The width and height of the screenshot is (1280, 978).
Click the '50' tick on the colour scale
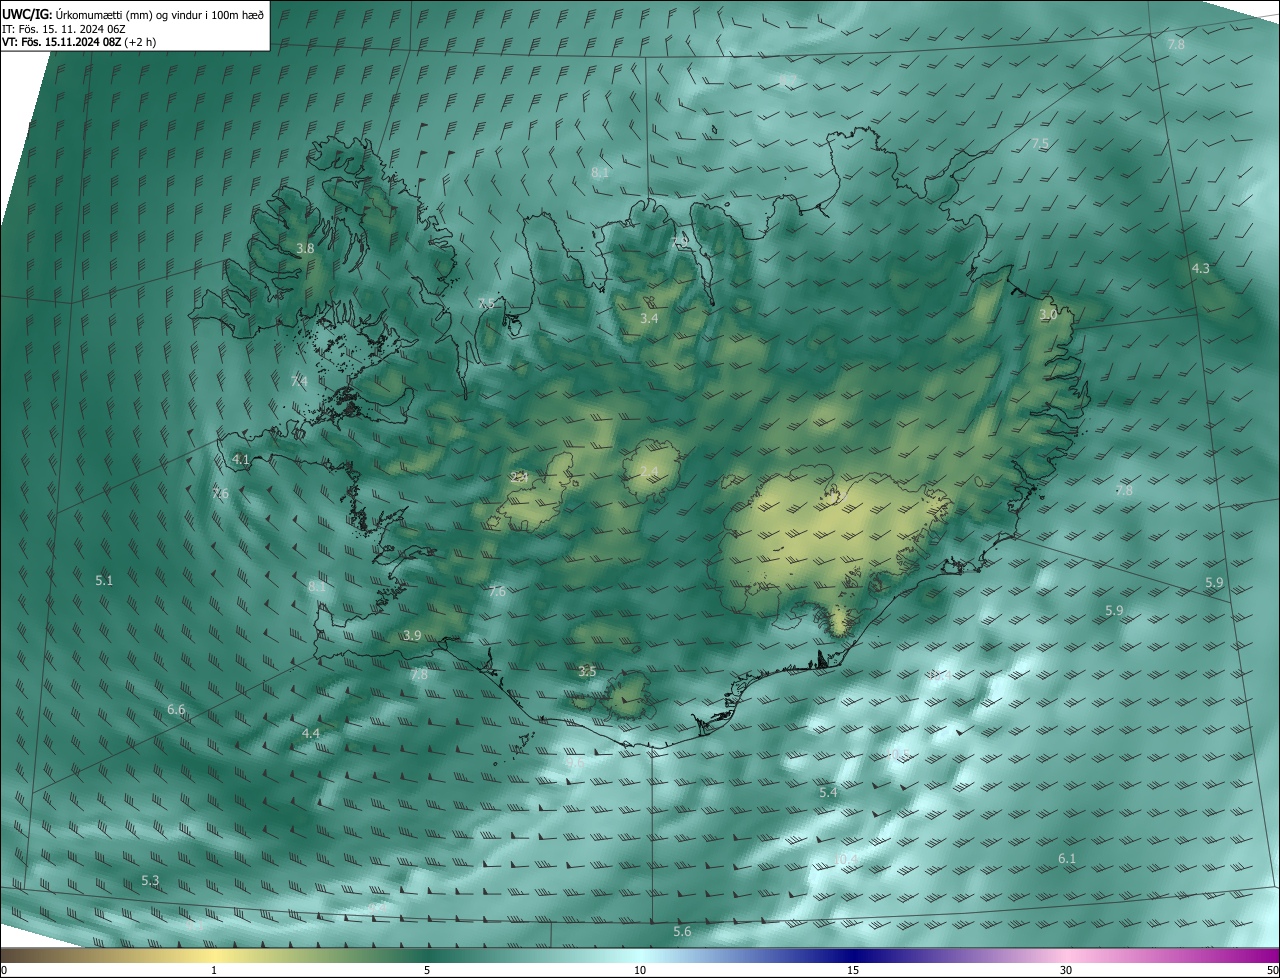(x=1272, y=970)
